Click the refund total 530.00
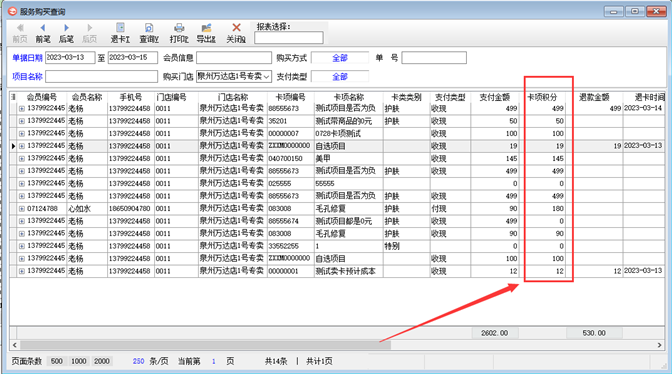This screenshot has width=672, height=374. pos(594,333)
